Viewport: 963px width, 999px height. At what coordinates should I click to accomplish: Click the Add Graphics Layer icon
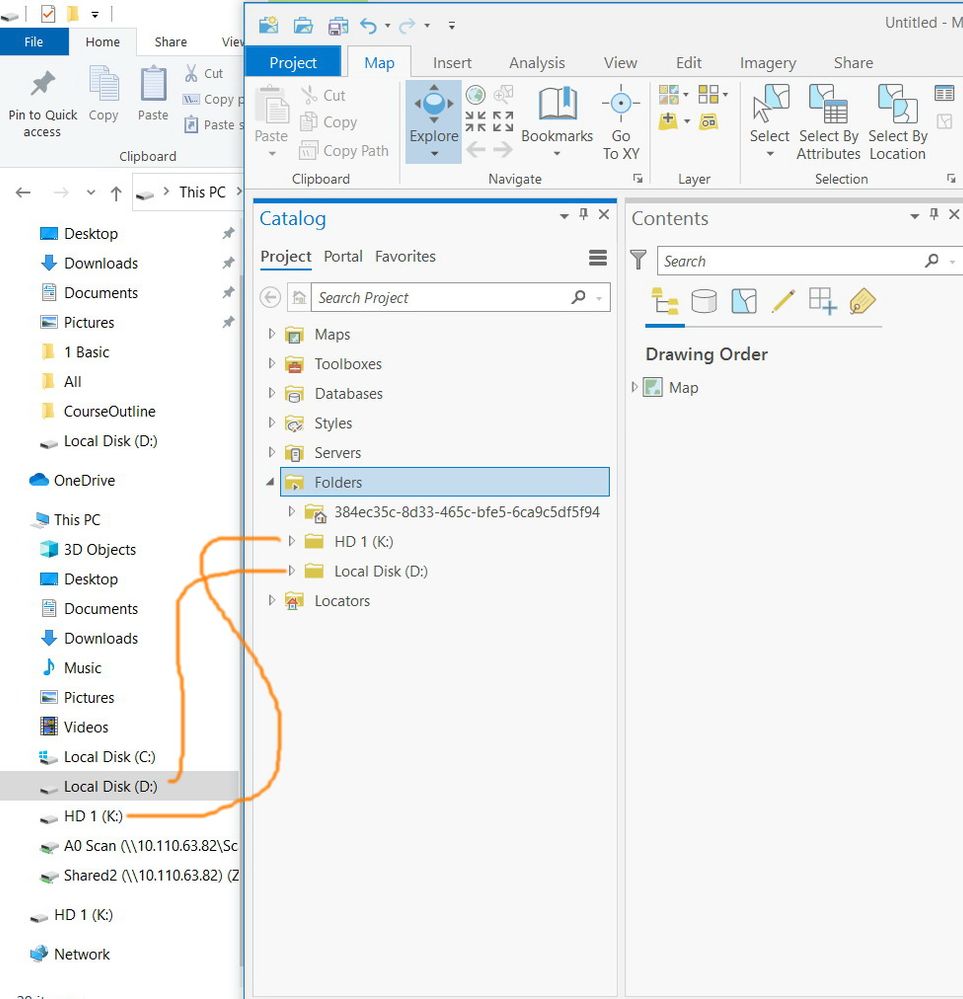click(708, 121)
